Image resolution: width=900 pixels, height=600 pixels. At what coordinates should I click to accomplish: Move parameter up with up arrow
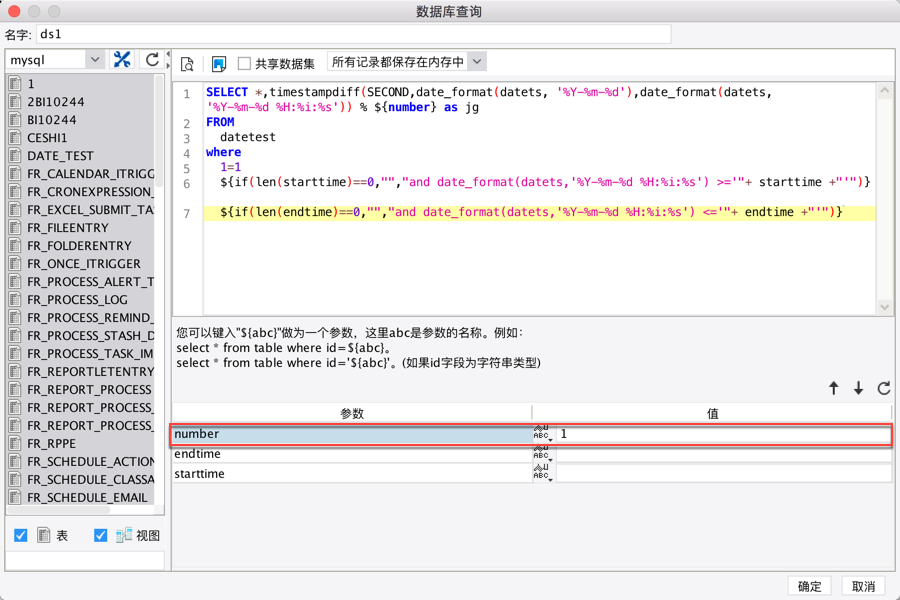(x=833, y=388)
